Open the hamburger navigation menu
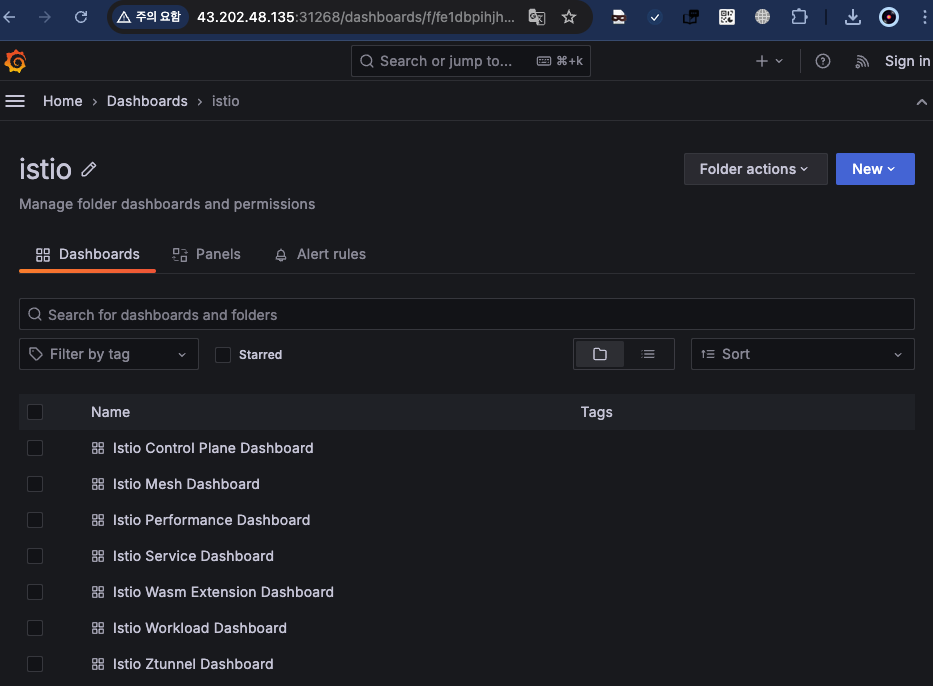933x686 pixels. (x=15, y=101)
